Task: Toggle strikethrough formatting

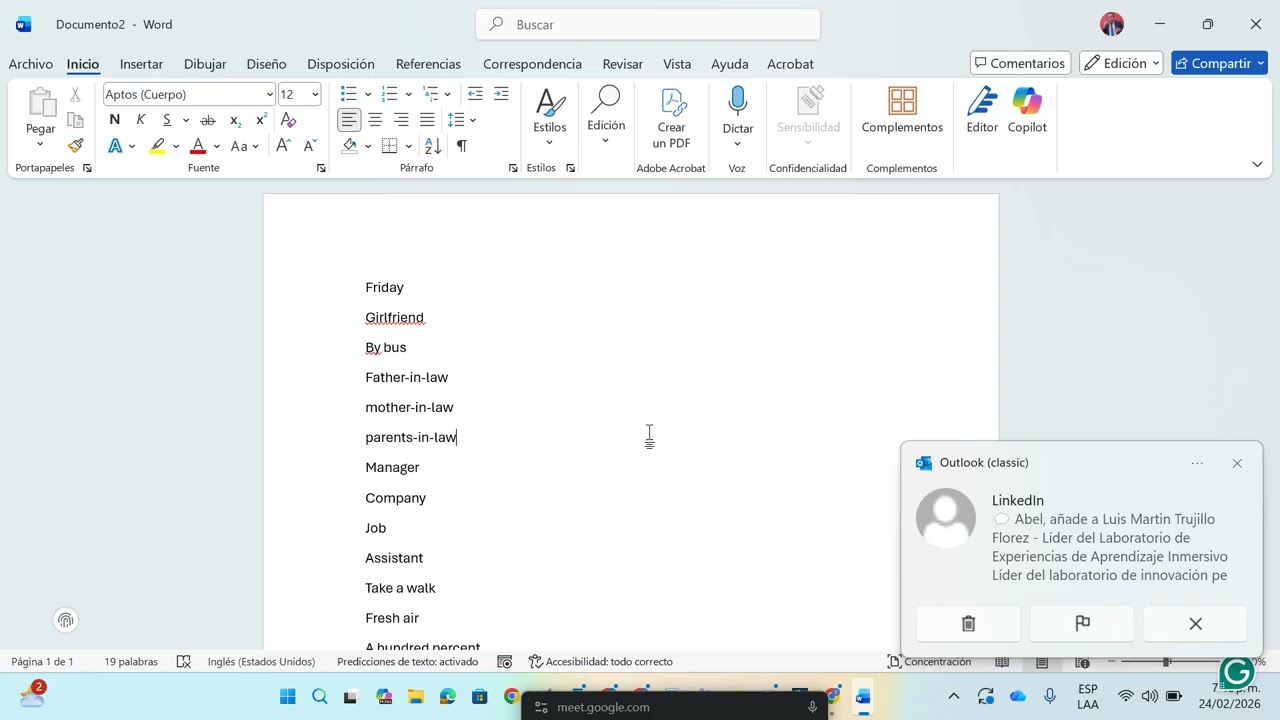Action: click(208, 120)
